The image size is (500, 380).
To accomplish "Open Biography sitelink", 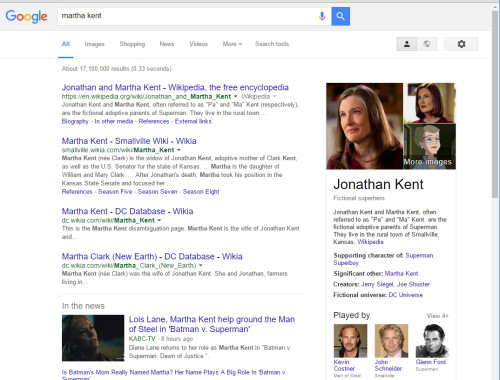I will pyautogui.click(x=75, y=121).
